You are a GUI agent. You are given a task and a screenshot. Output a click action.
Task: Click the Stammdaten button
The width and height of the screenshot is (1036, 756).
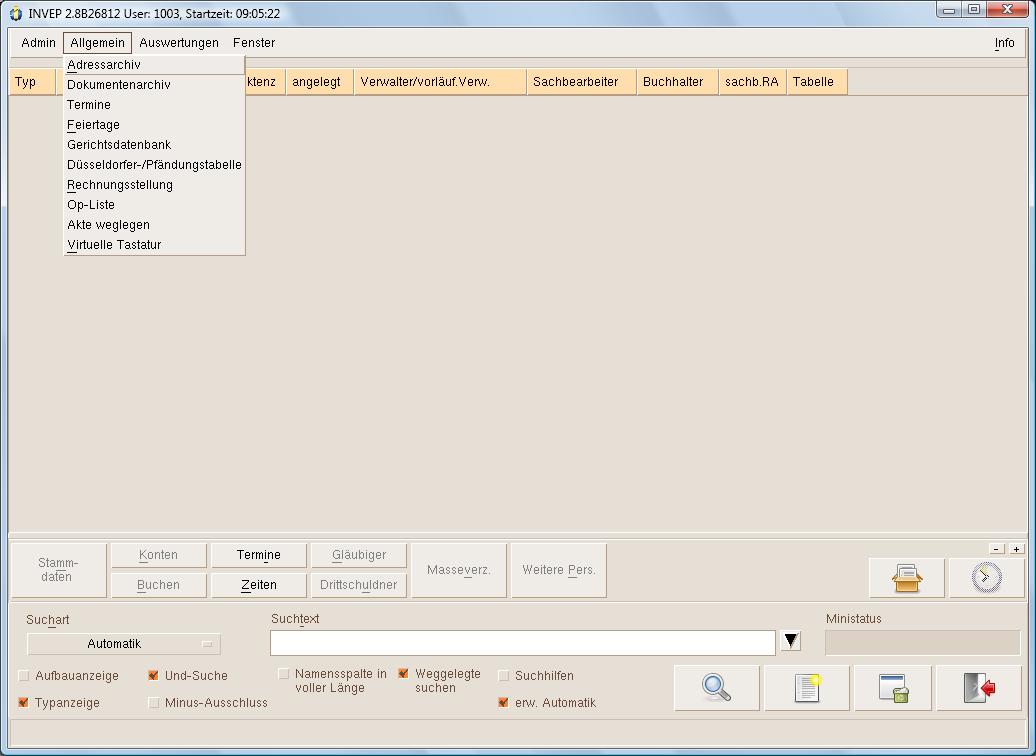pos(58,570)
